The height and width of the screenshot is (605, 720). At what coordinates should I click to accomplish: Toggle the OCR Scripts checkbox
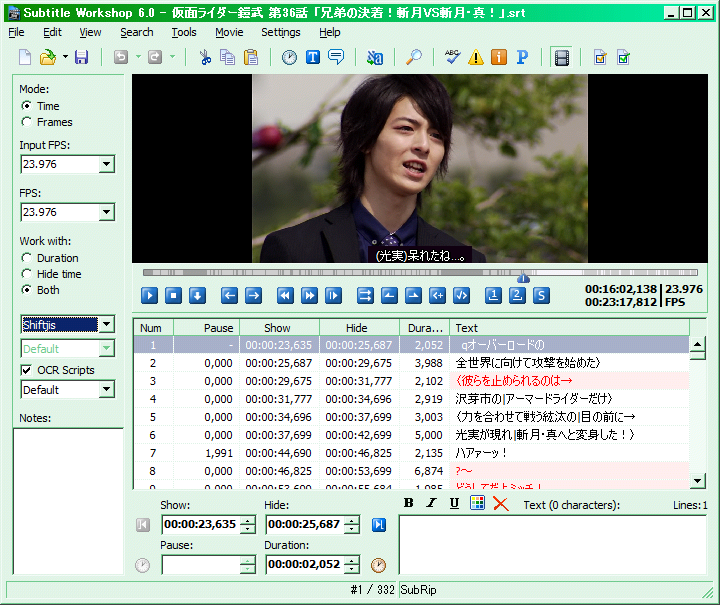point(27,370)
